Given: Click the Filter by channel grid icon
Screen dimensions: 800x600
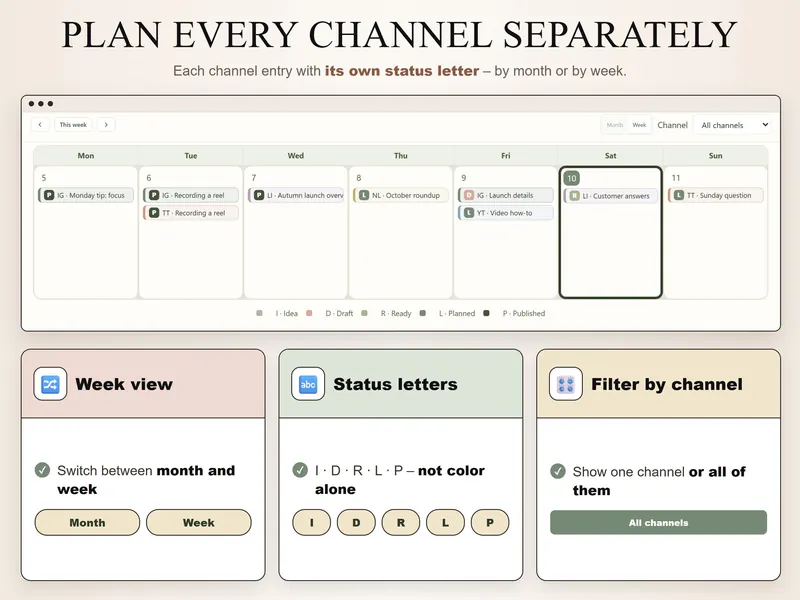Looking at the screenshot, I should [x=566, y=384].
